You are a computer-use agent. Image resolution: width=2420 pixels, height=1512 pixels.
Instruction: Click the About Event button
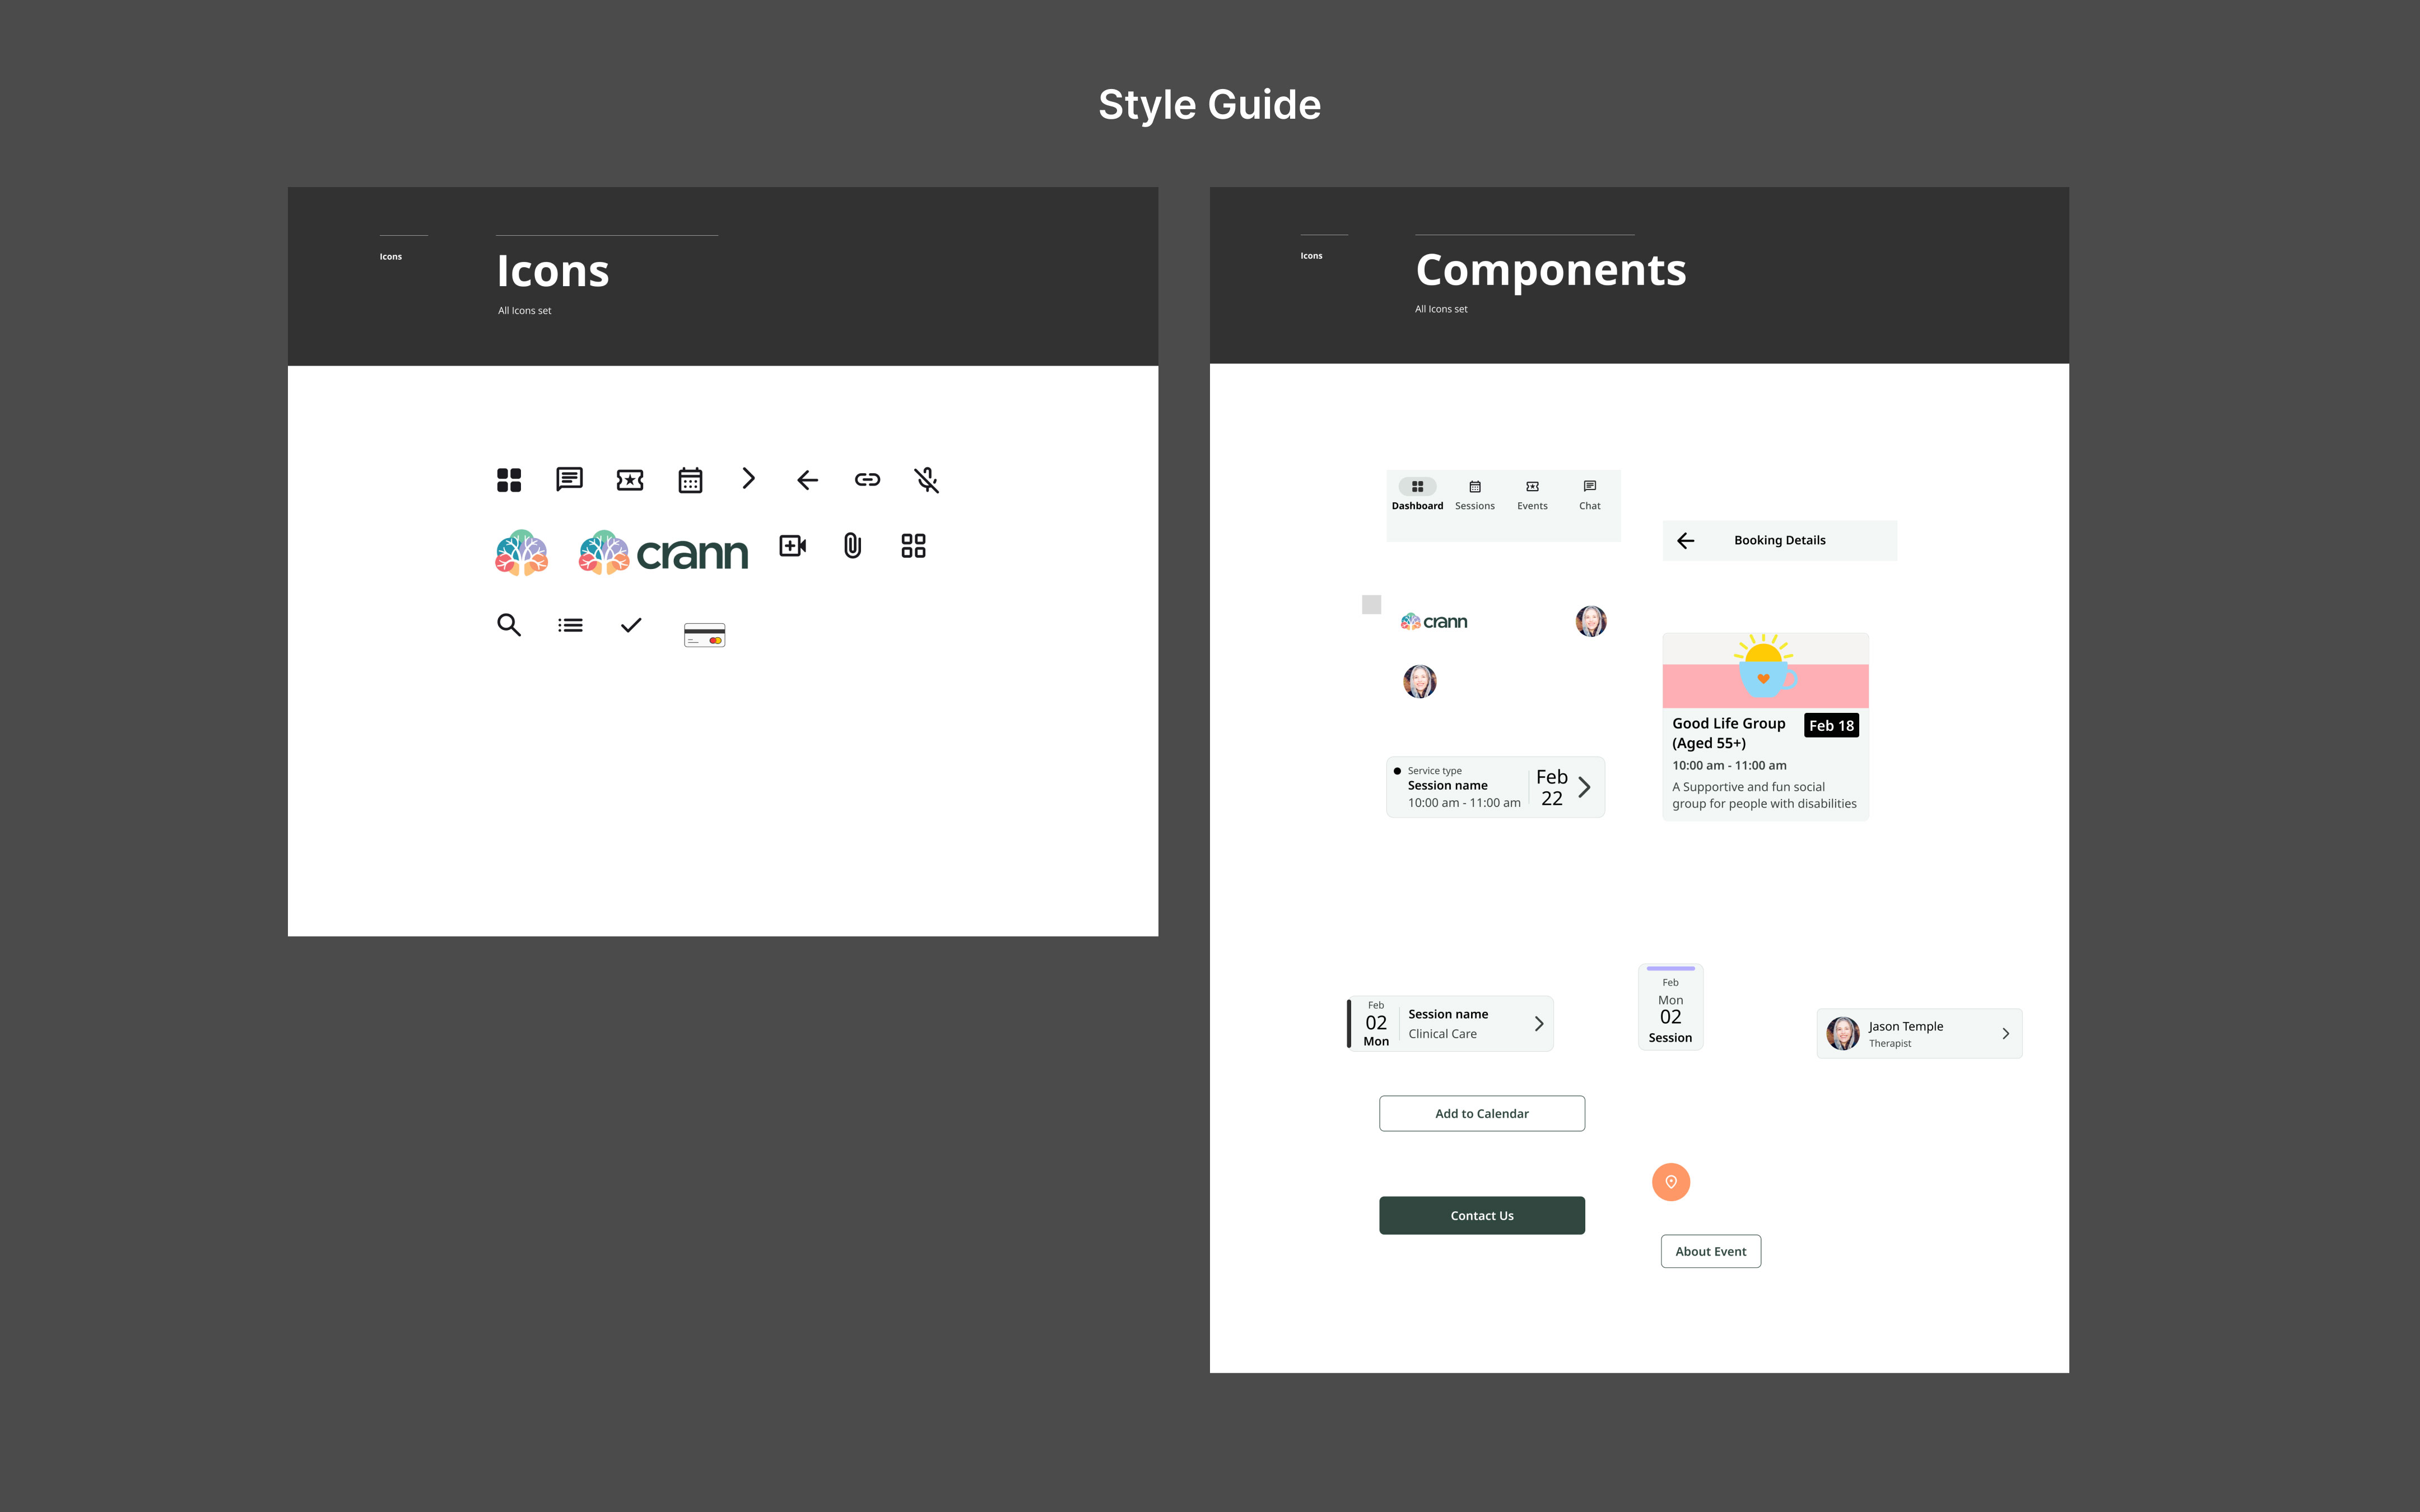pos(1710,1251)
